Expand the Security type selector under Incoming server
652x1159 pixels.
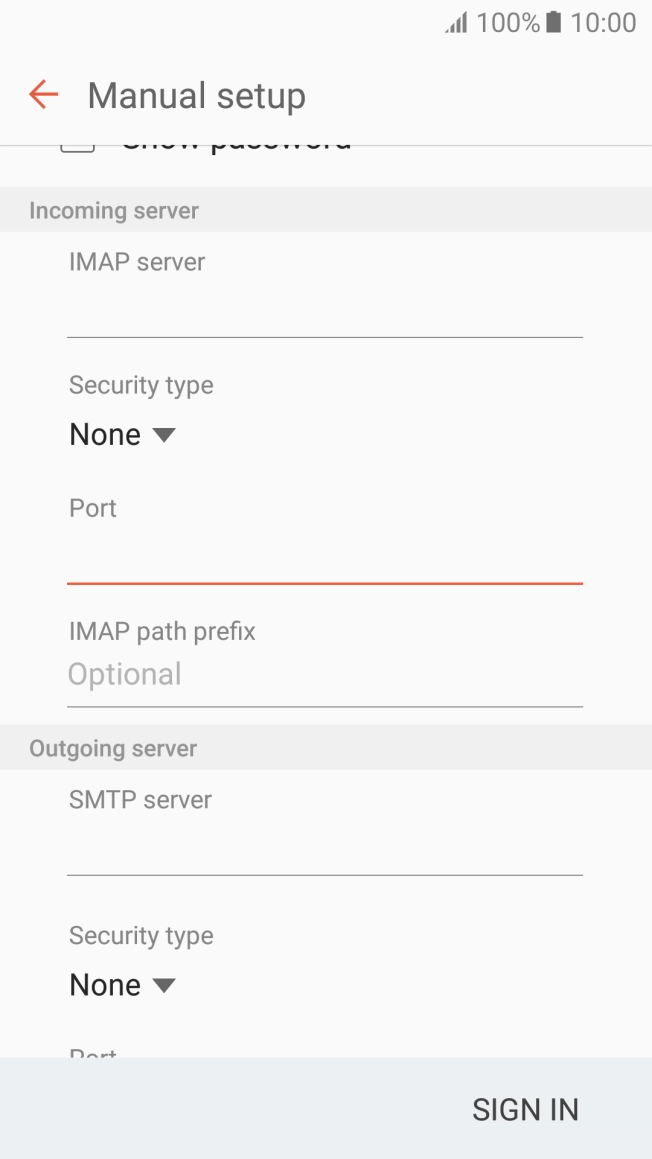click(x=122, y=434)
